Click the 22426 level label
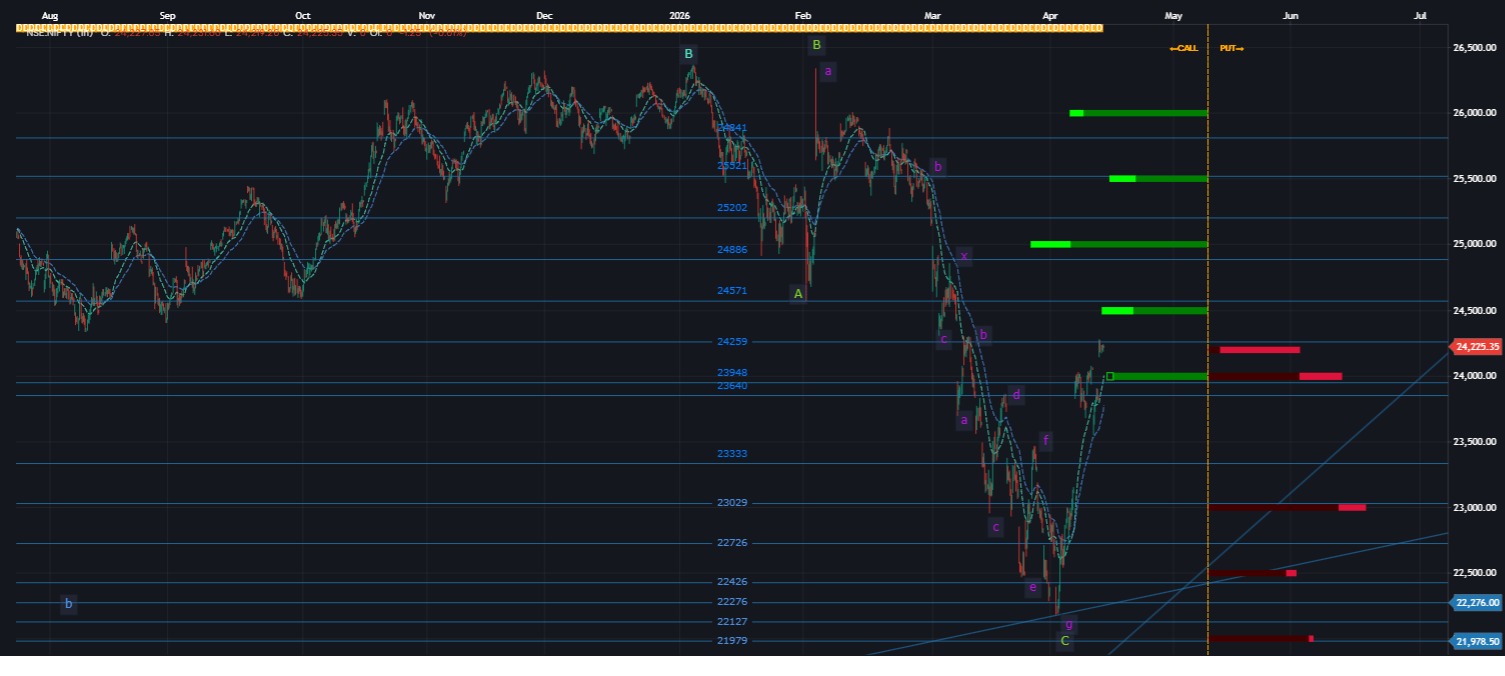1505x676 pixels. (732, 581)
